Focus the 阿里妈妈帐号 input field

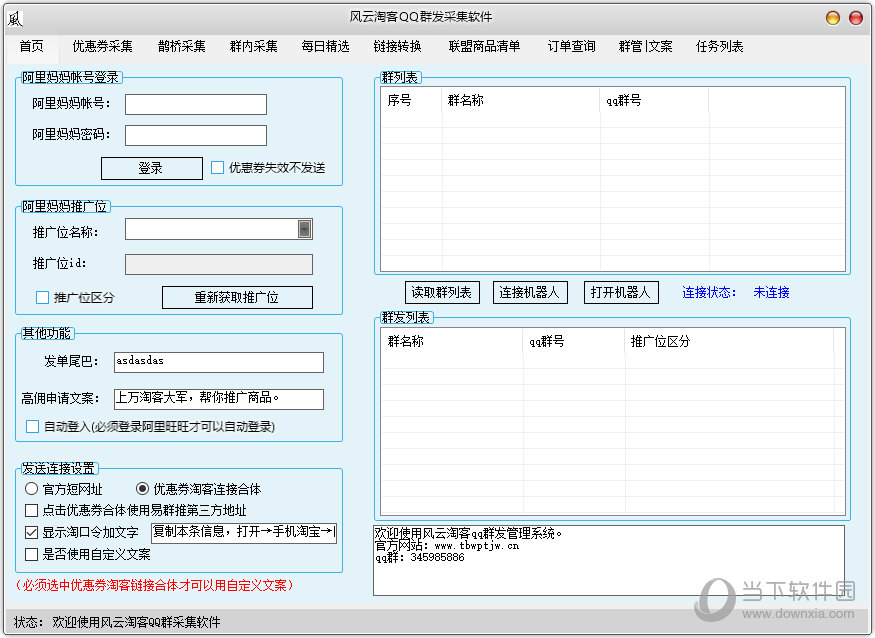point(196,104)
